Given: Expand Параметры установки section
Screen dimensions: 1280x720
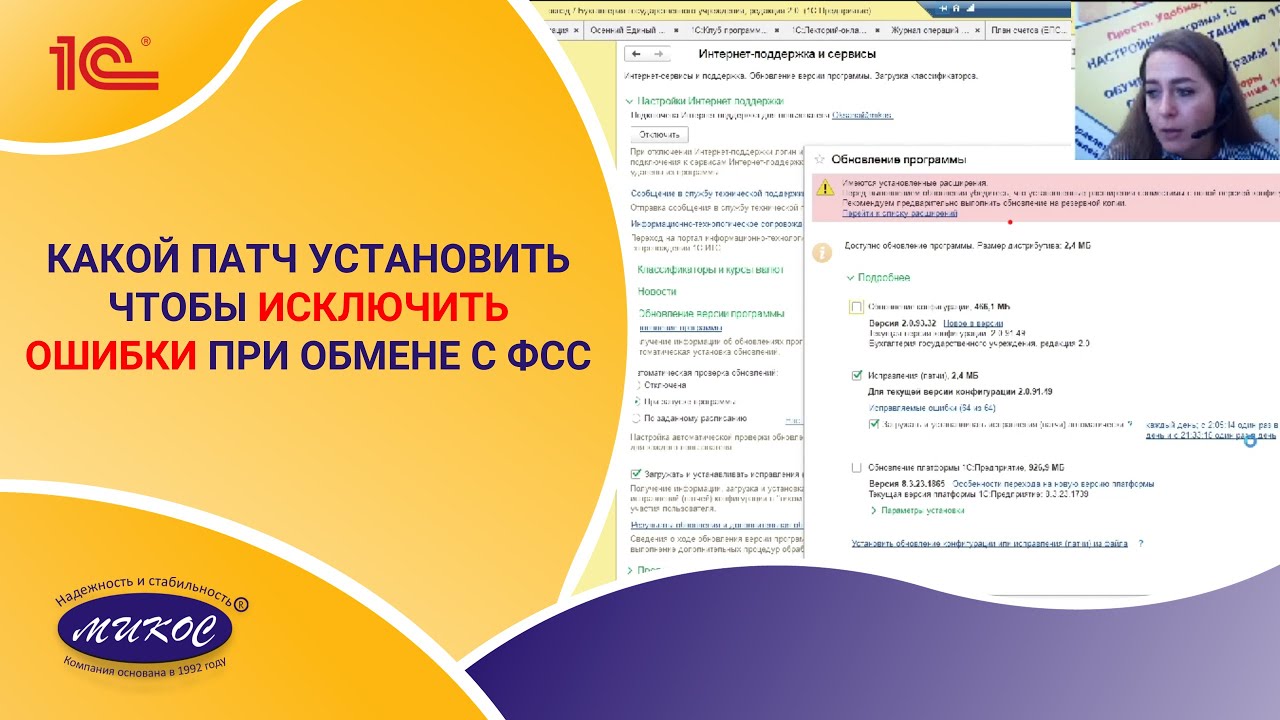Looking at the screenshot, I should coord(874,510).
